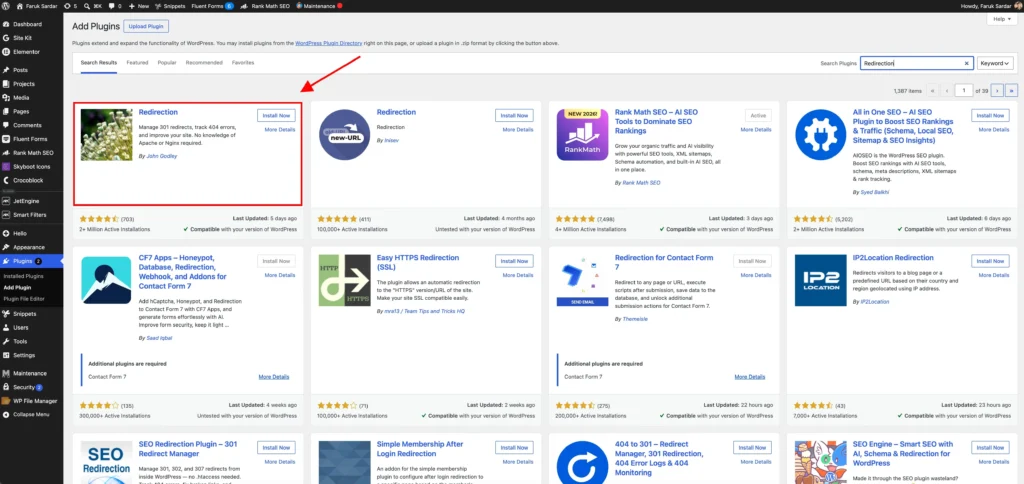Click the Upload Plugin button
1024x484 pixels.
(146, 27)
